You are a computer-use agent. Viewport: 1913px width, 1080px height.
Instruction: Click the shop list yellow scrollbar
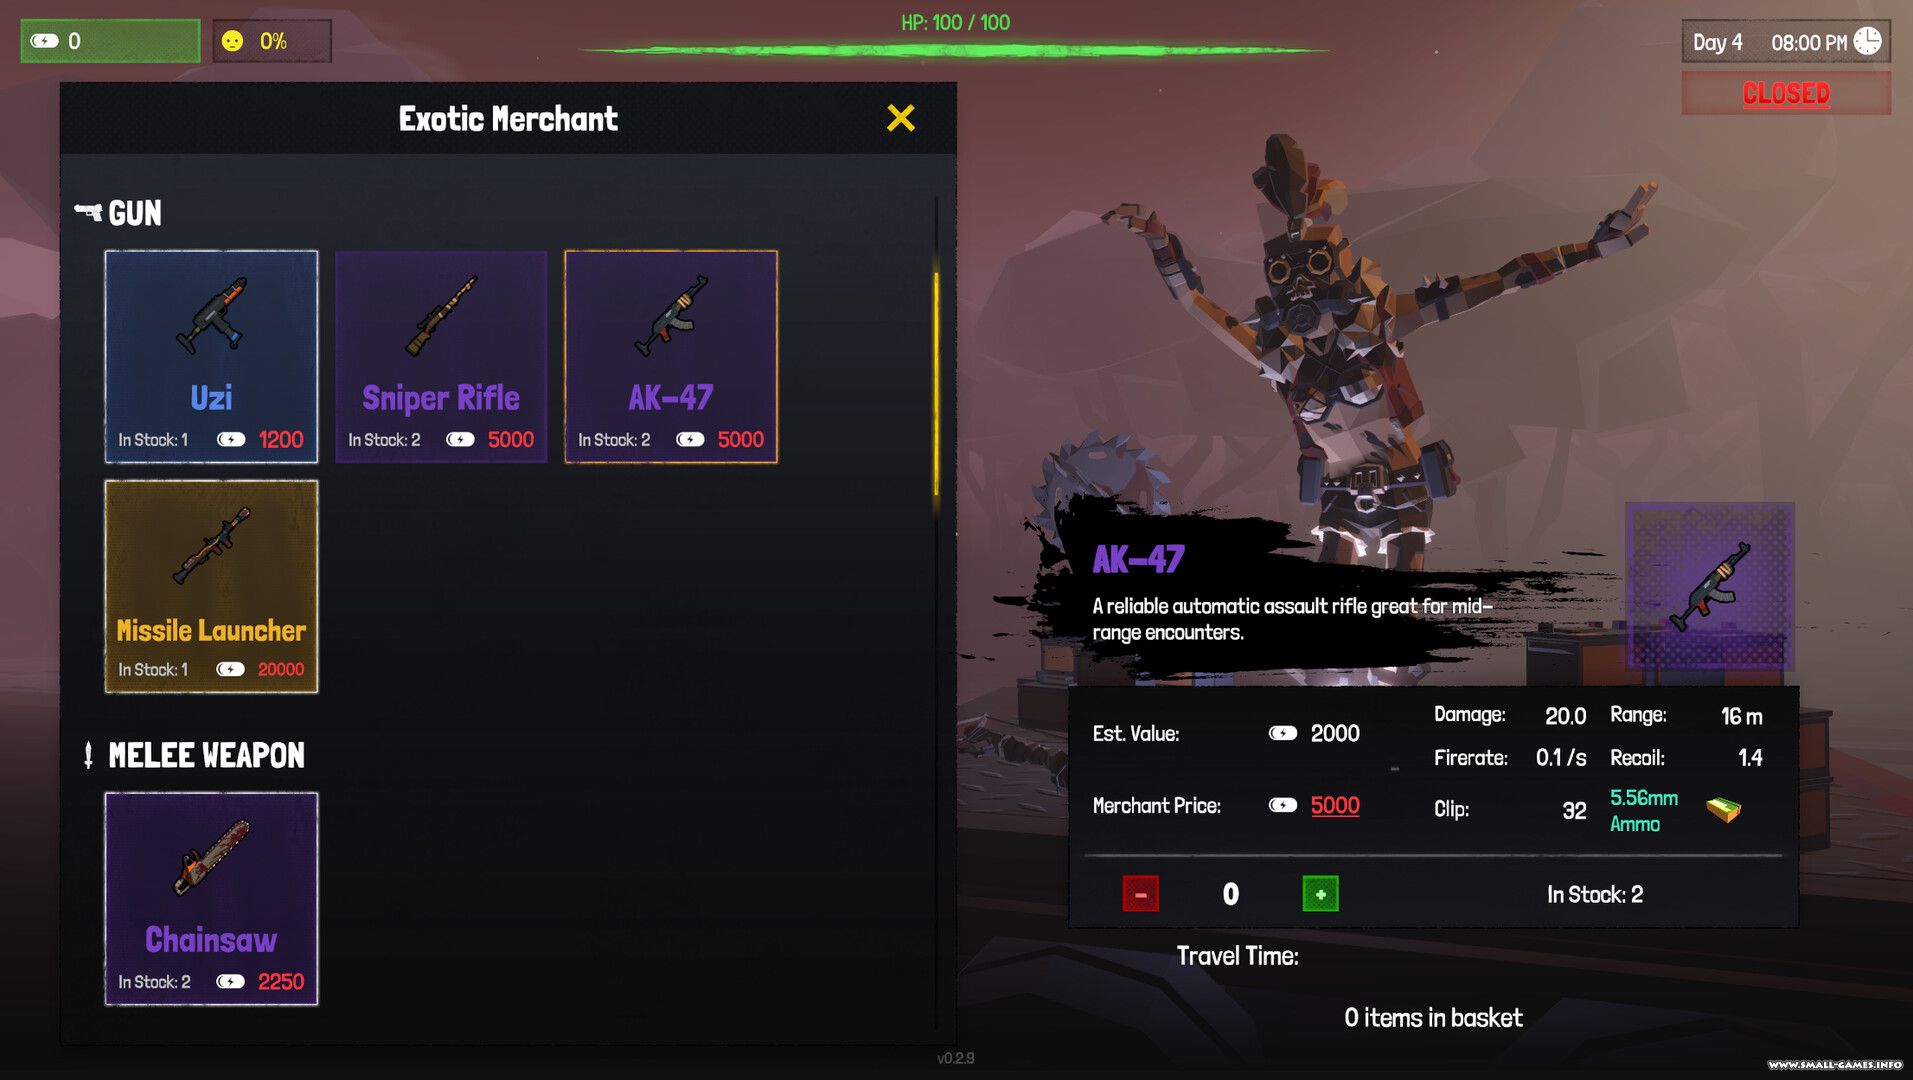tap(936, 384)
